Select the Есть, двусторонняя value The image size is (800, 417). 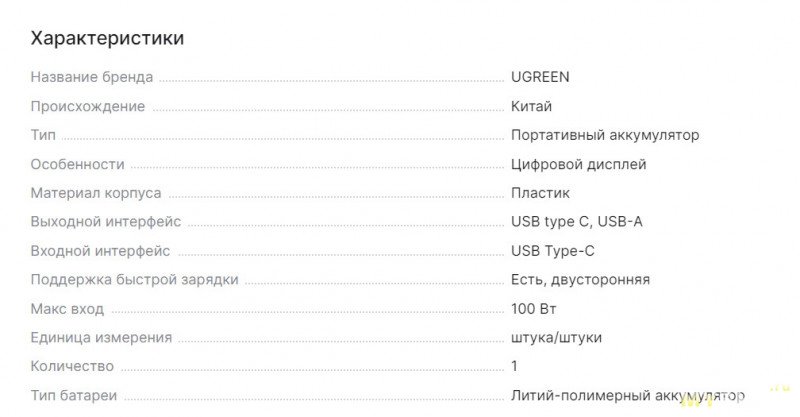pyautogui.click(x=580, y=280)
